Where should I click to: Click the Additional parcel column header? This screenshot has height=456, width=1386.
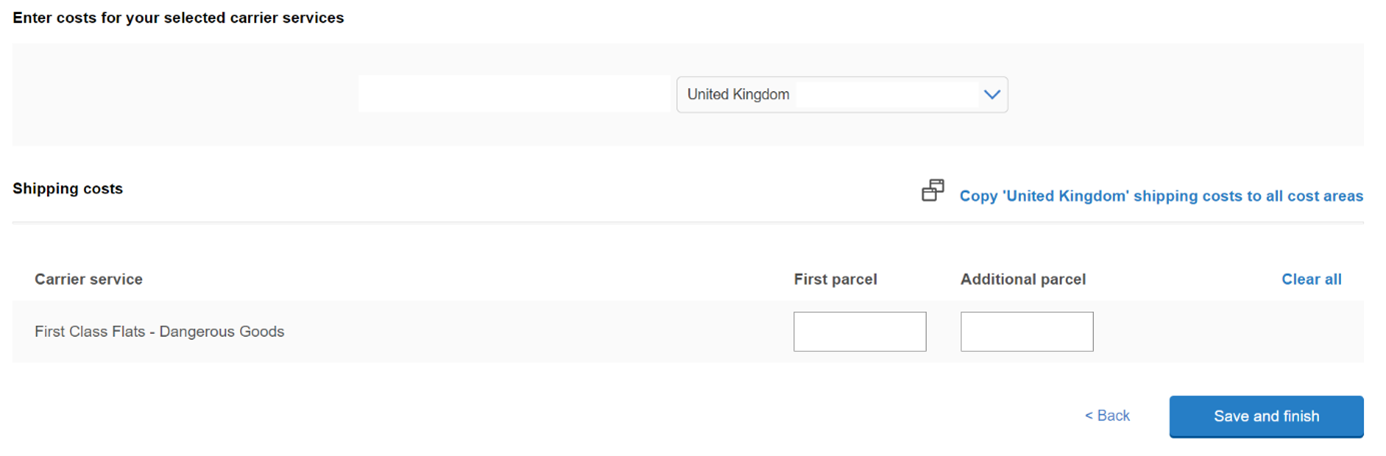(1022, 279)
